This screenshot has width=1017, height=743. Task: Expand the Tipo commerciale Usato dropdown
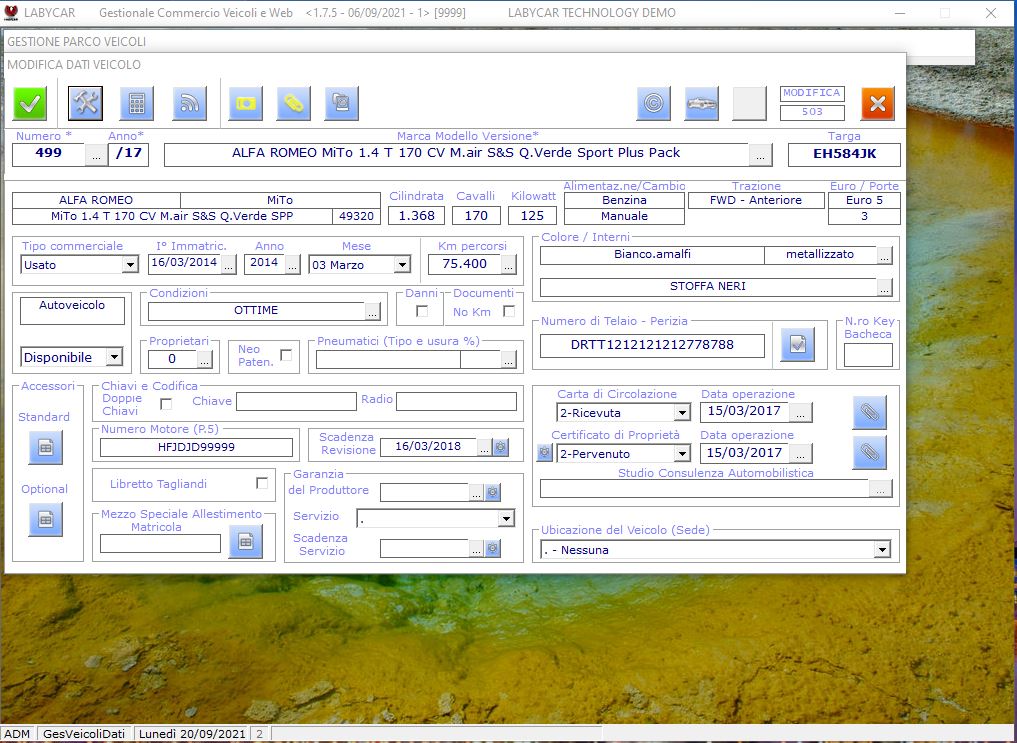click(130, 265)
